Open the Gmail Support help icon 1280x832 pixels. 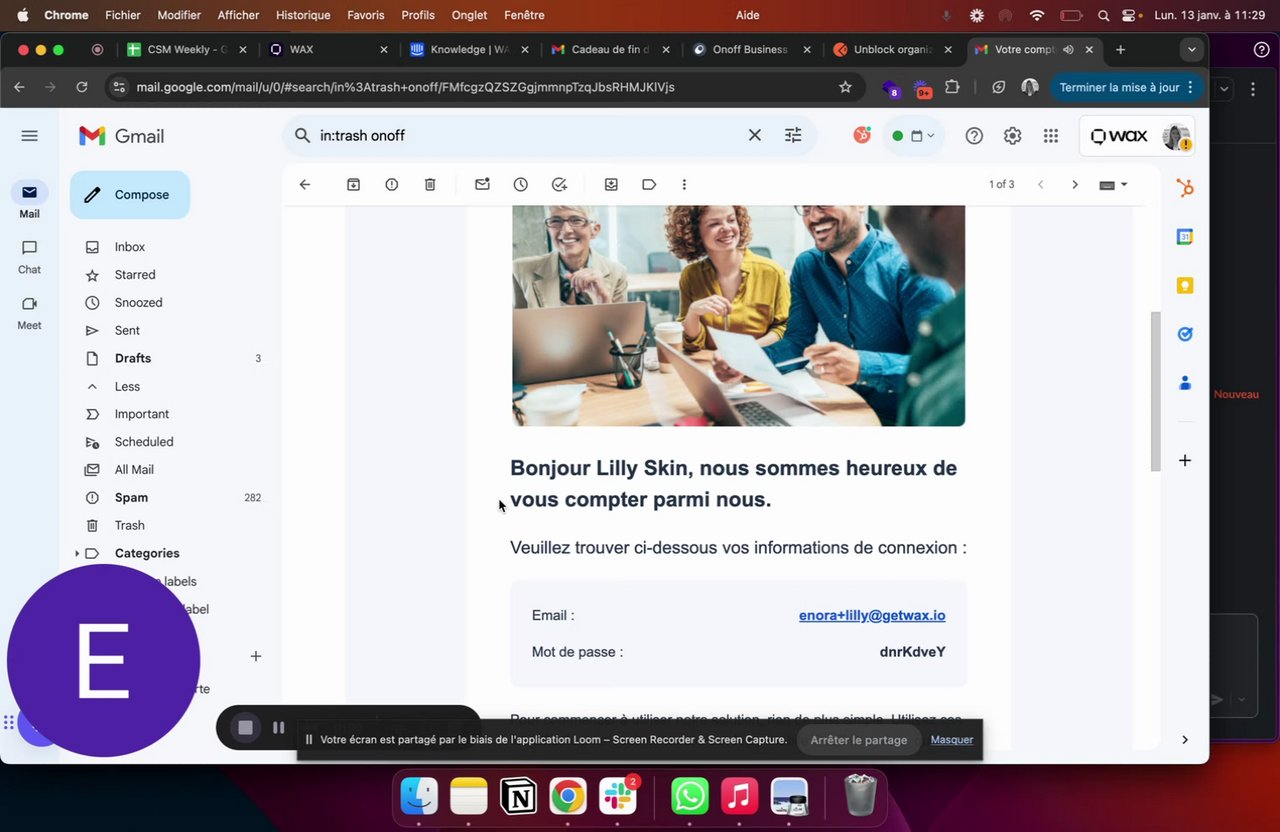(974, 136)
